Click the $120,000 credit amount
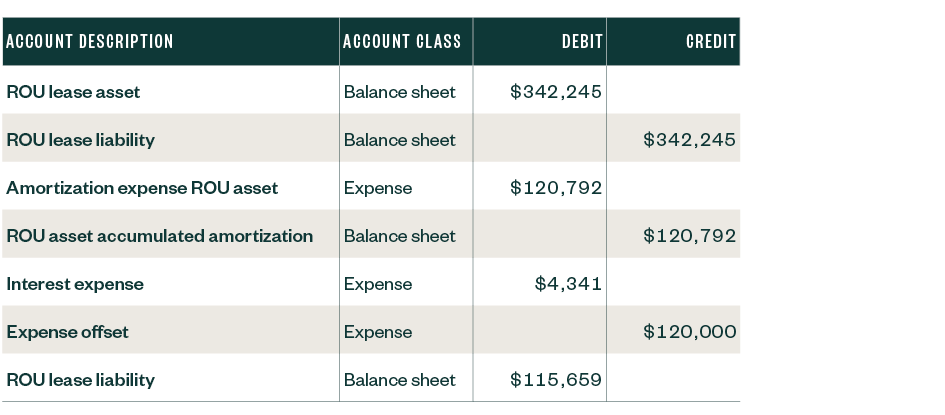This screenshot has height=415, width=945. [690, 332]
